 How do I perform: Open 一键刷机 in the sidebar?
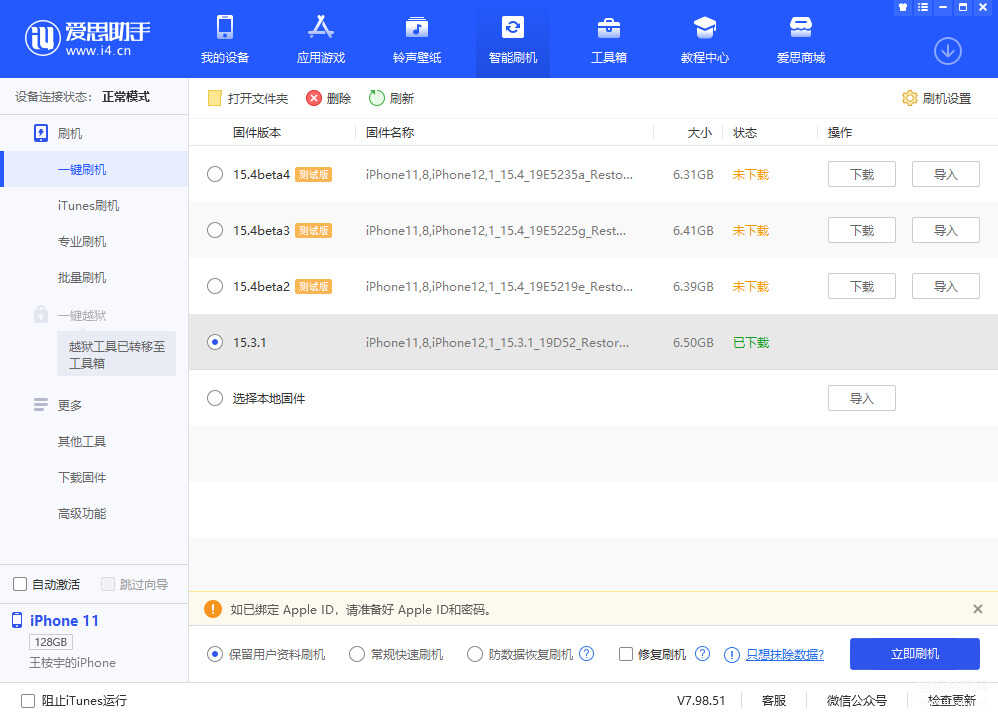coord(95,169)
